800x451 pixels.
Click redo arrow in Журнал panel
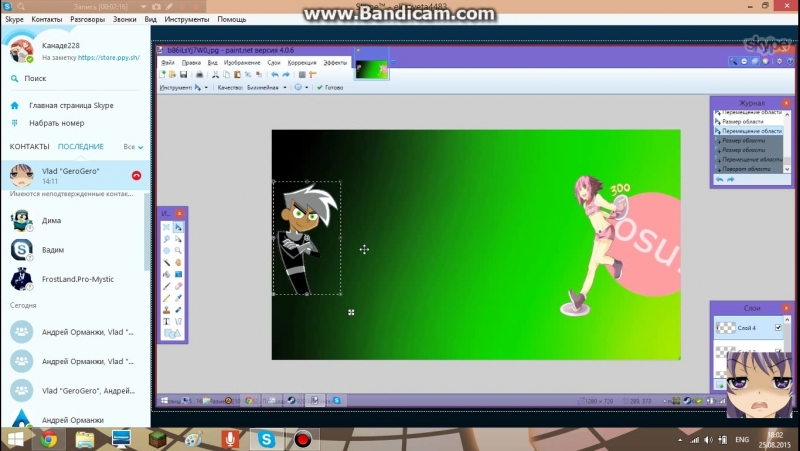(x=731, y=180)
